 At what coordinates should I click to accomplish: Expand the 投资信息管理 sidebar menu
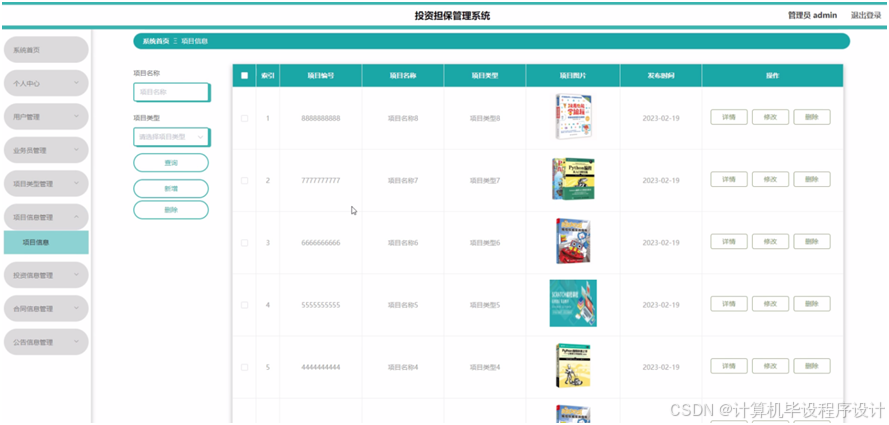[46, 275]
